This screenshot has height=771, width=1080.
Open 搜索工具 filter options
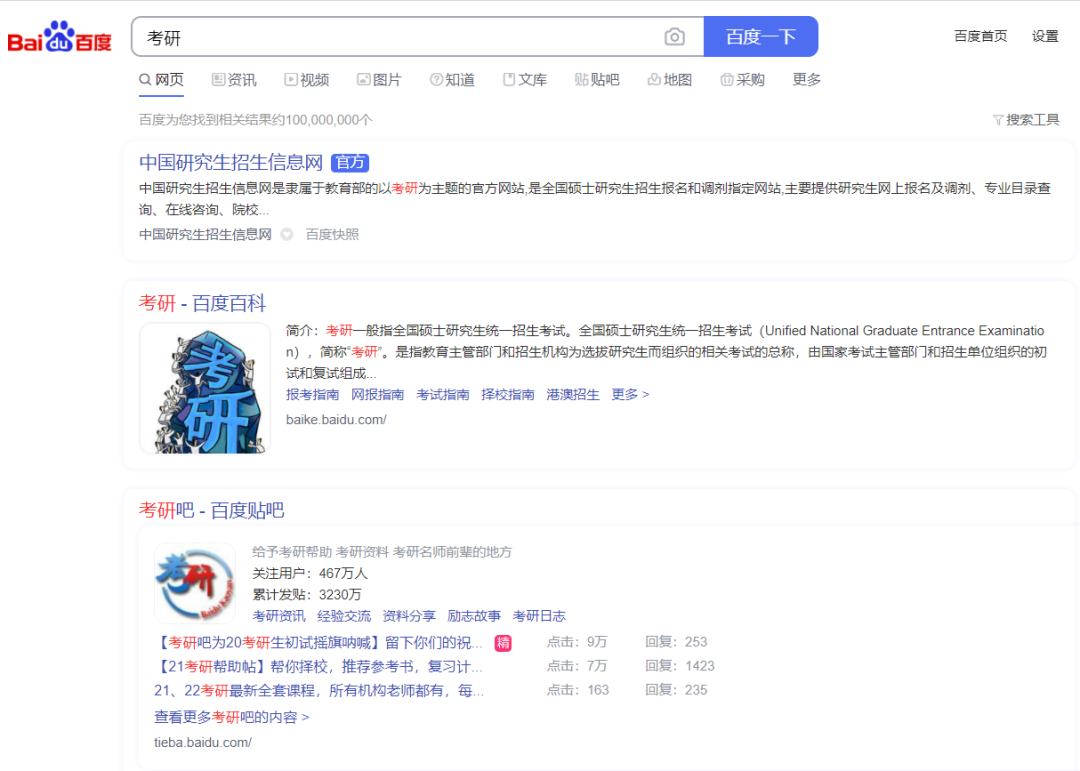point(1026,120)
